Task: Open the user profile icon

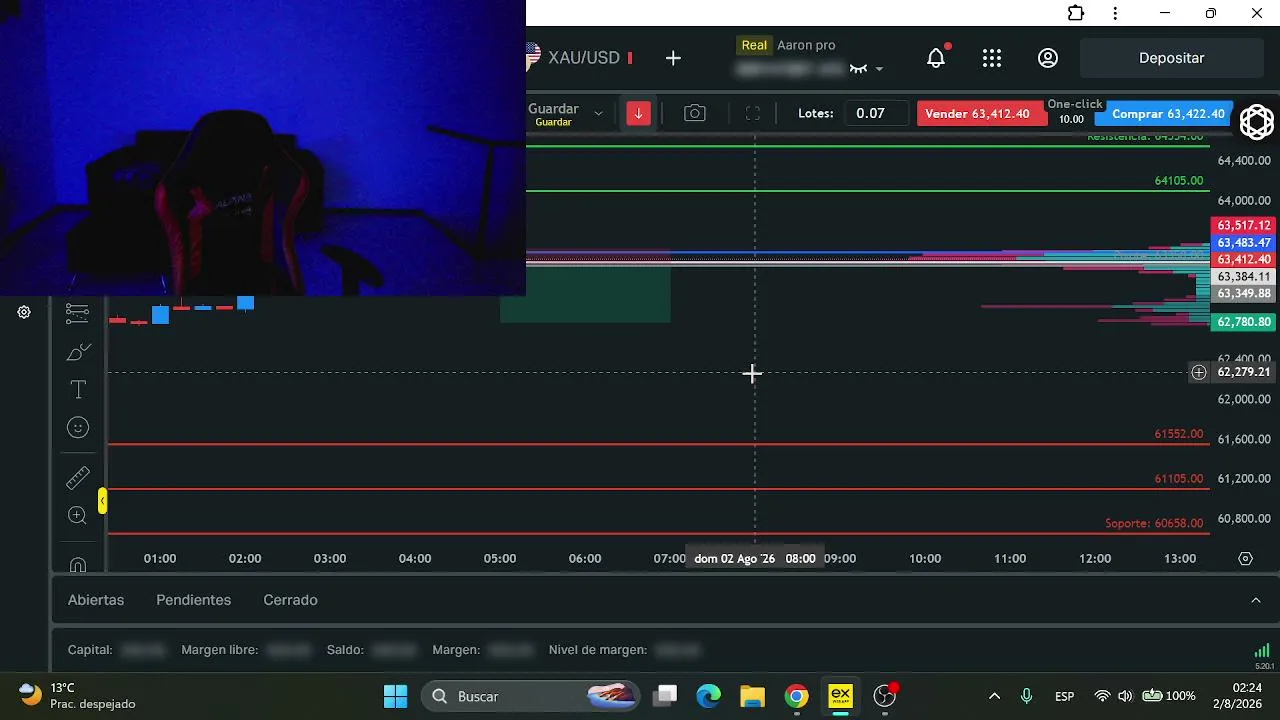Action: (x=1048, y=58)
